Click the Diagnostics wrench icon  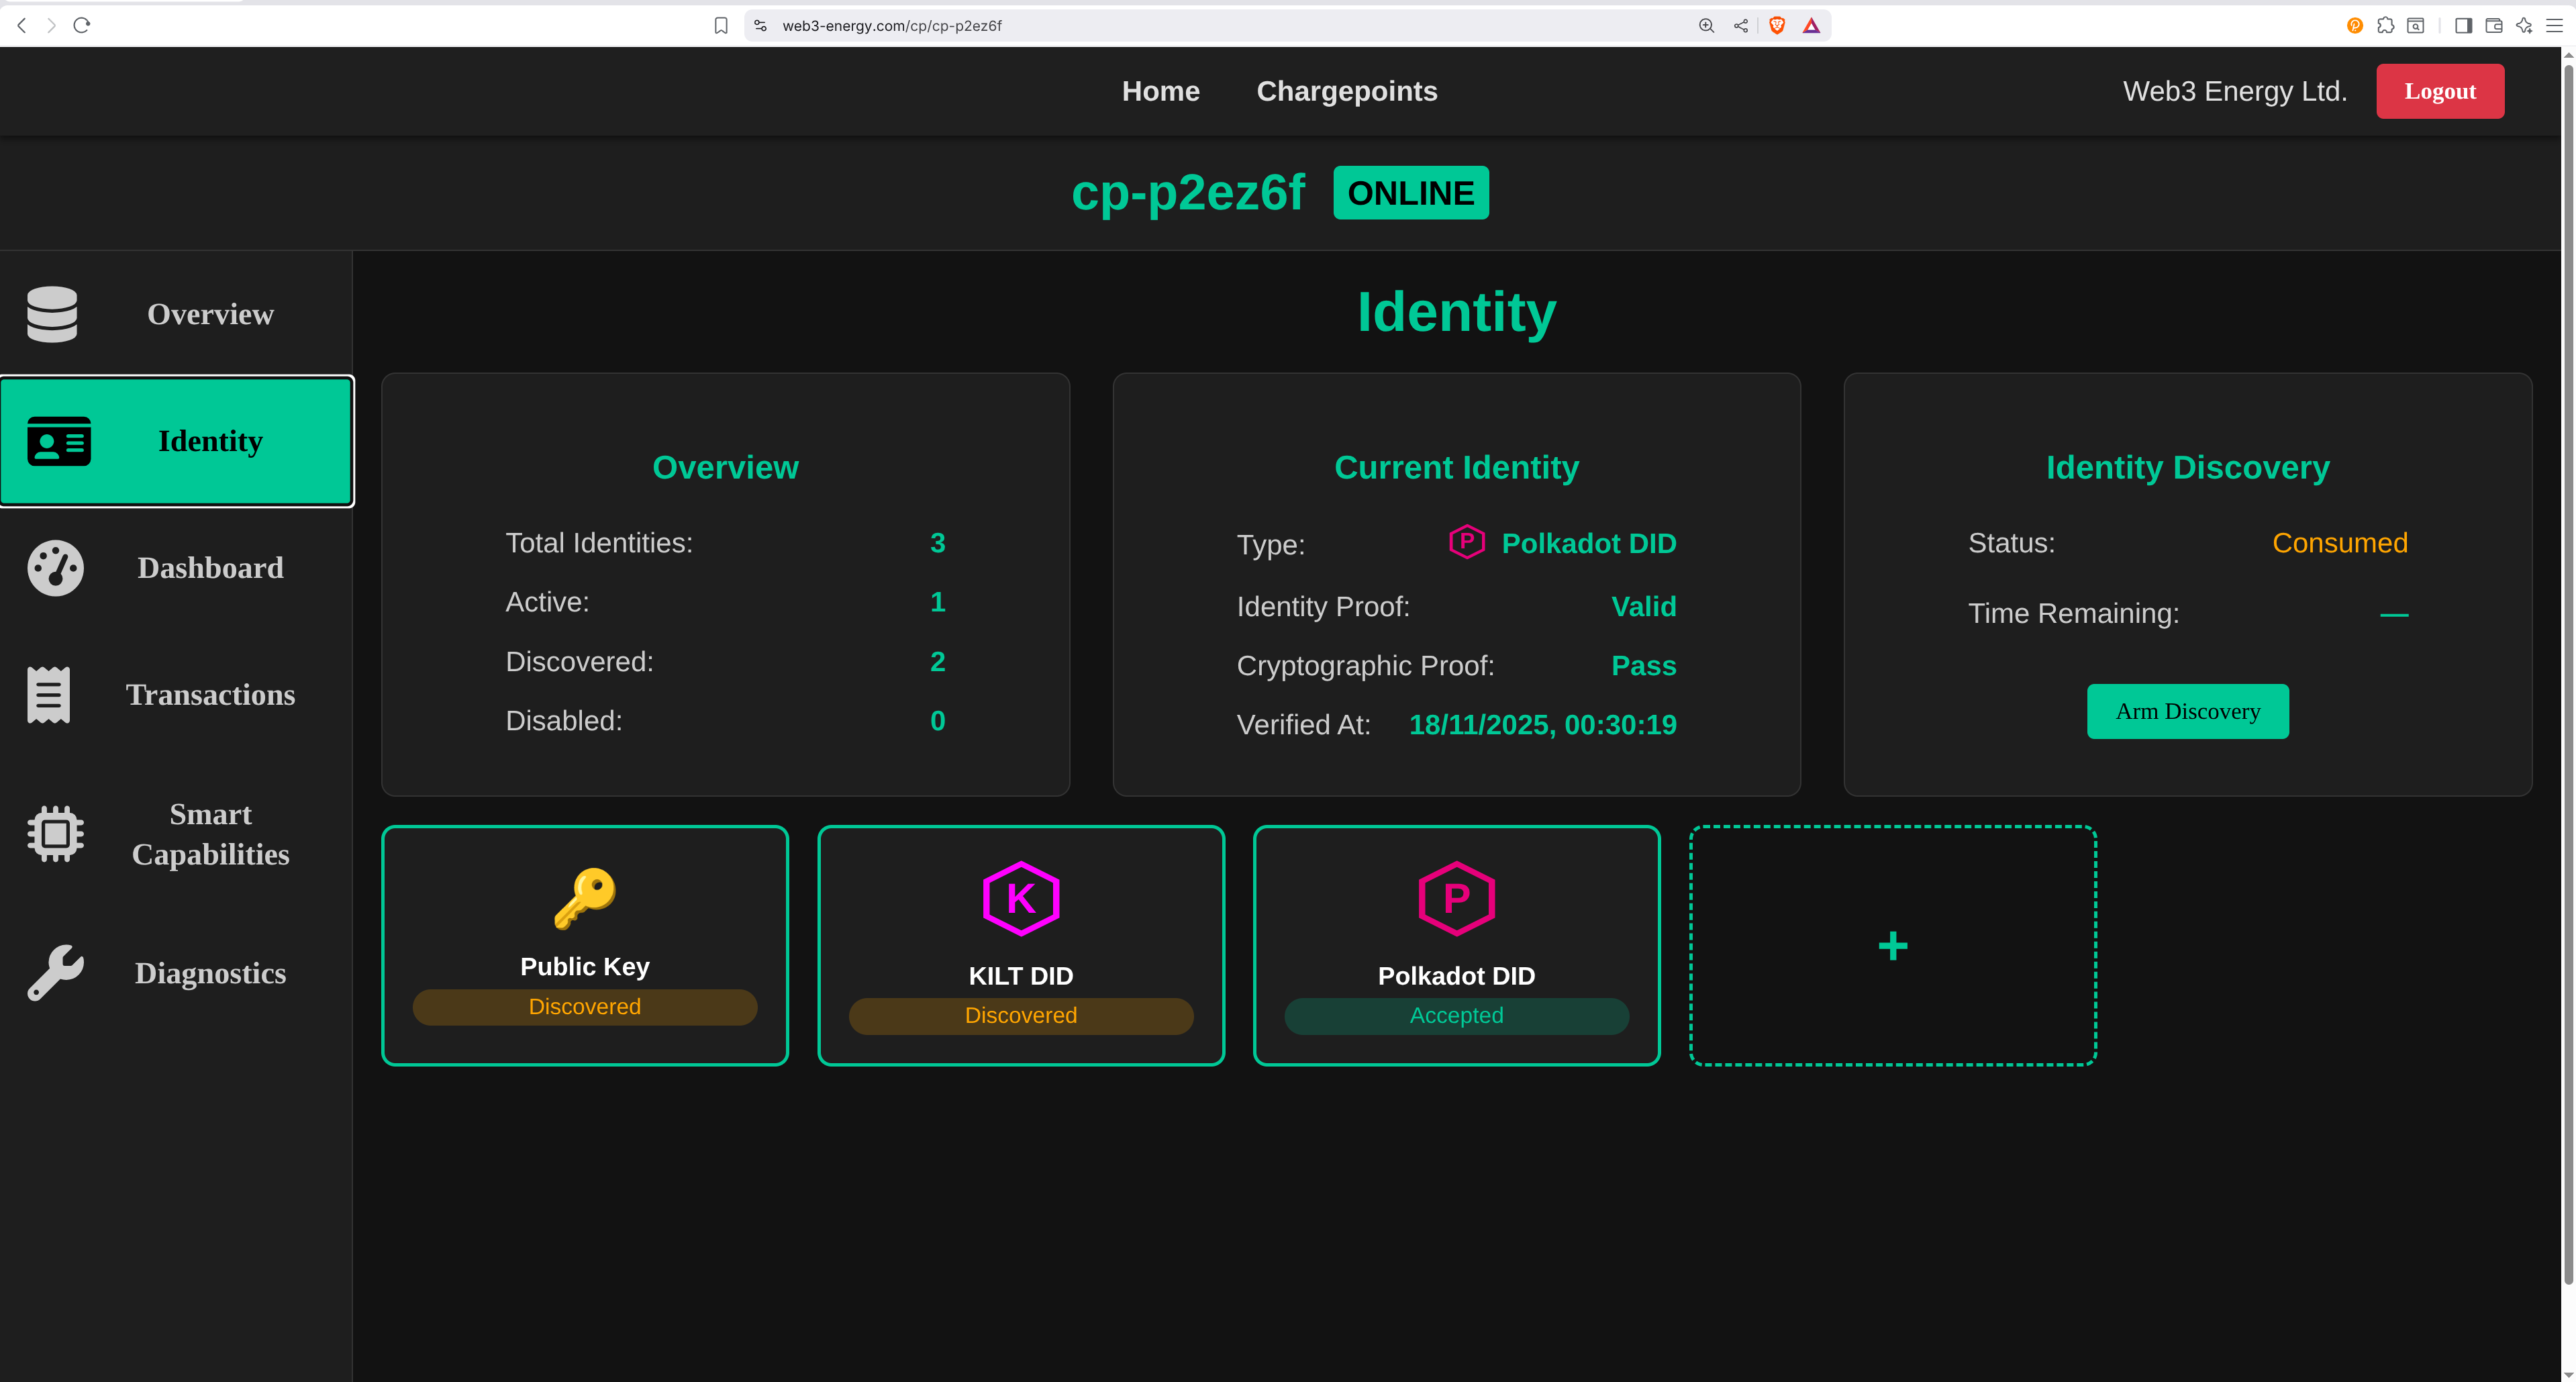(55, 973)
